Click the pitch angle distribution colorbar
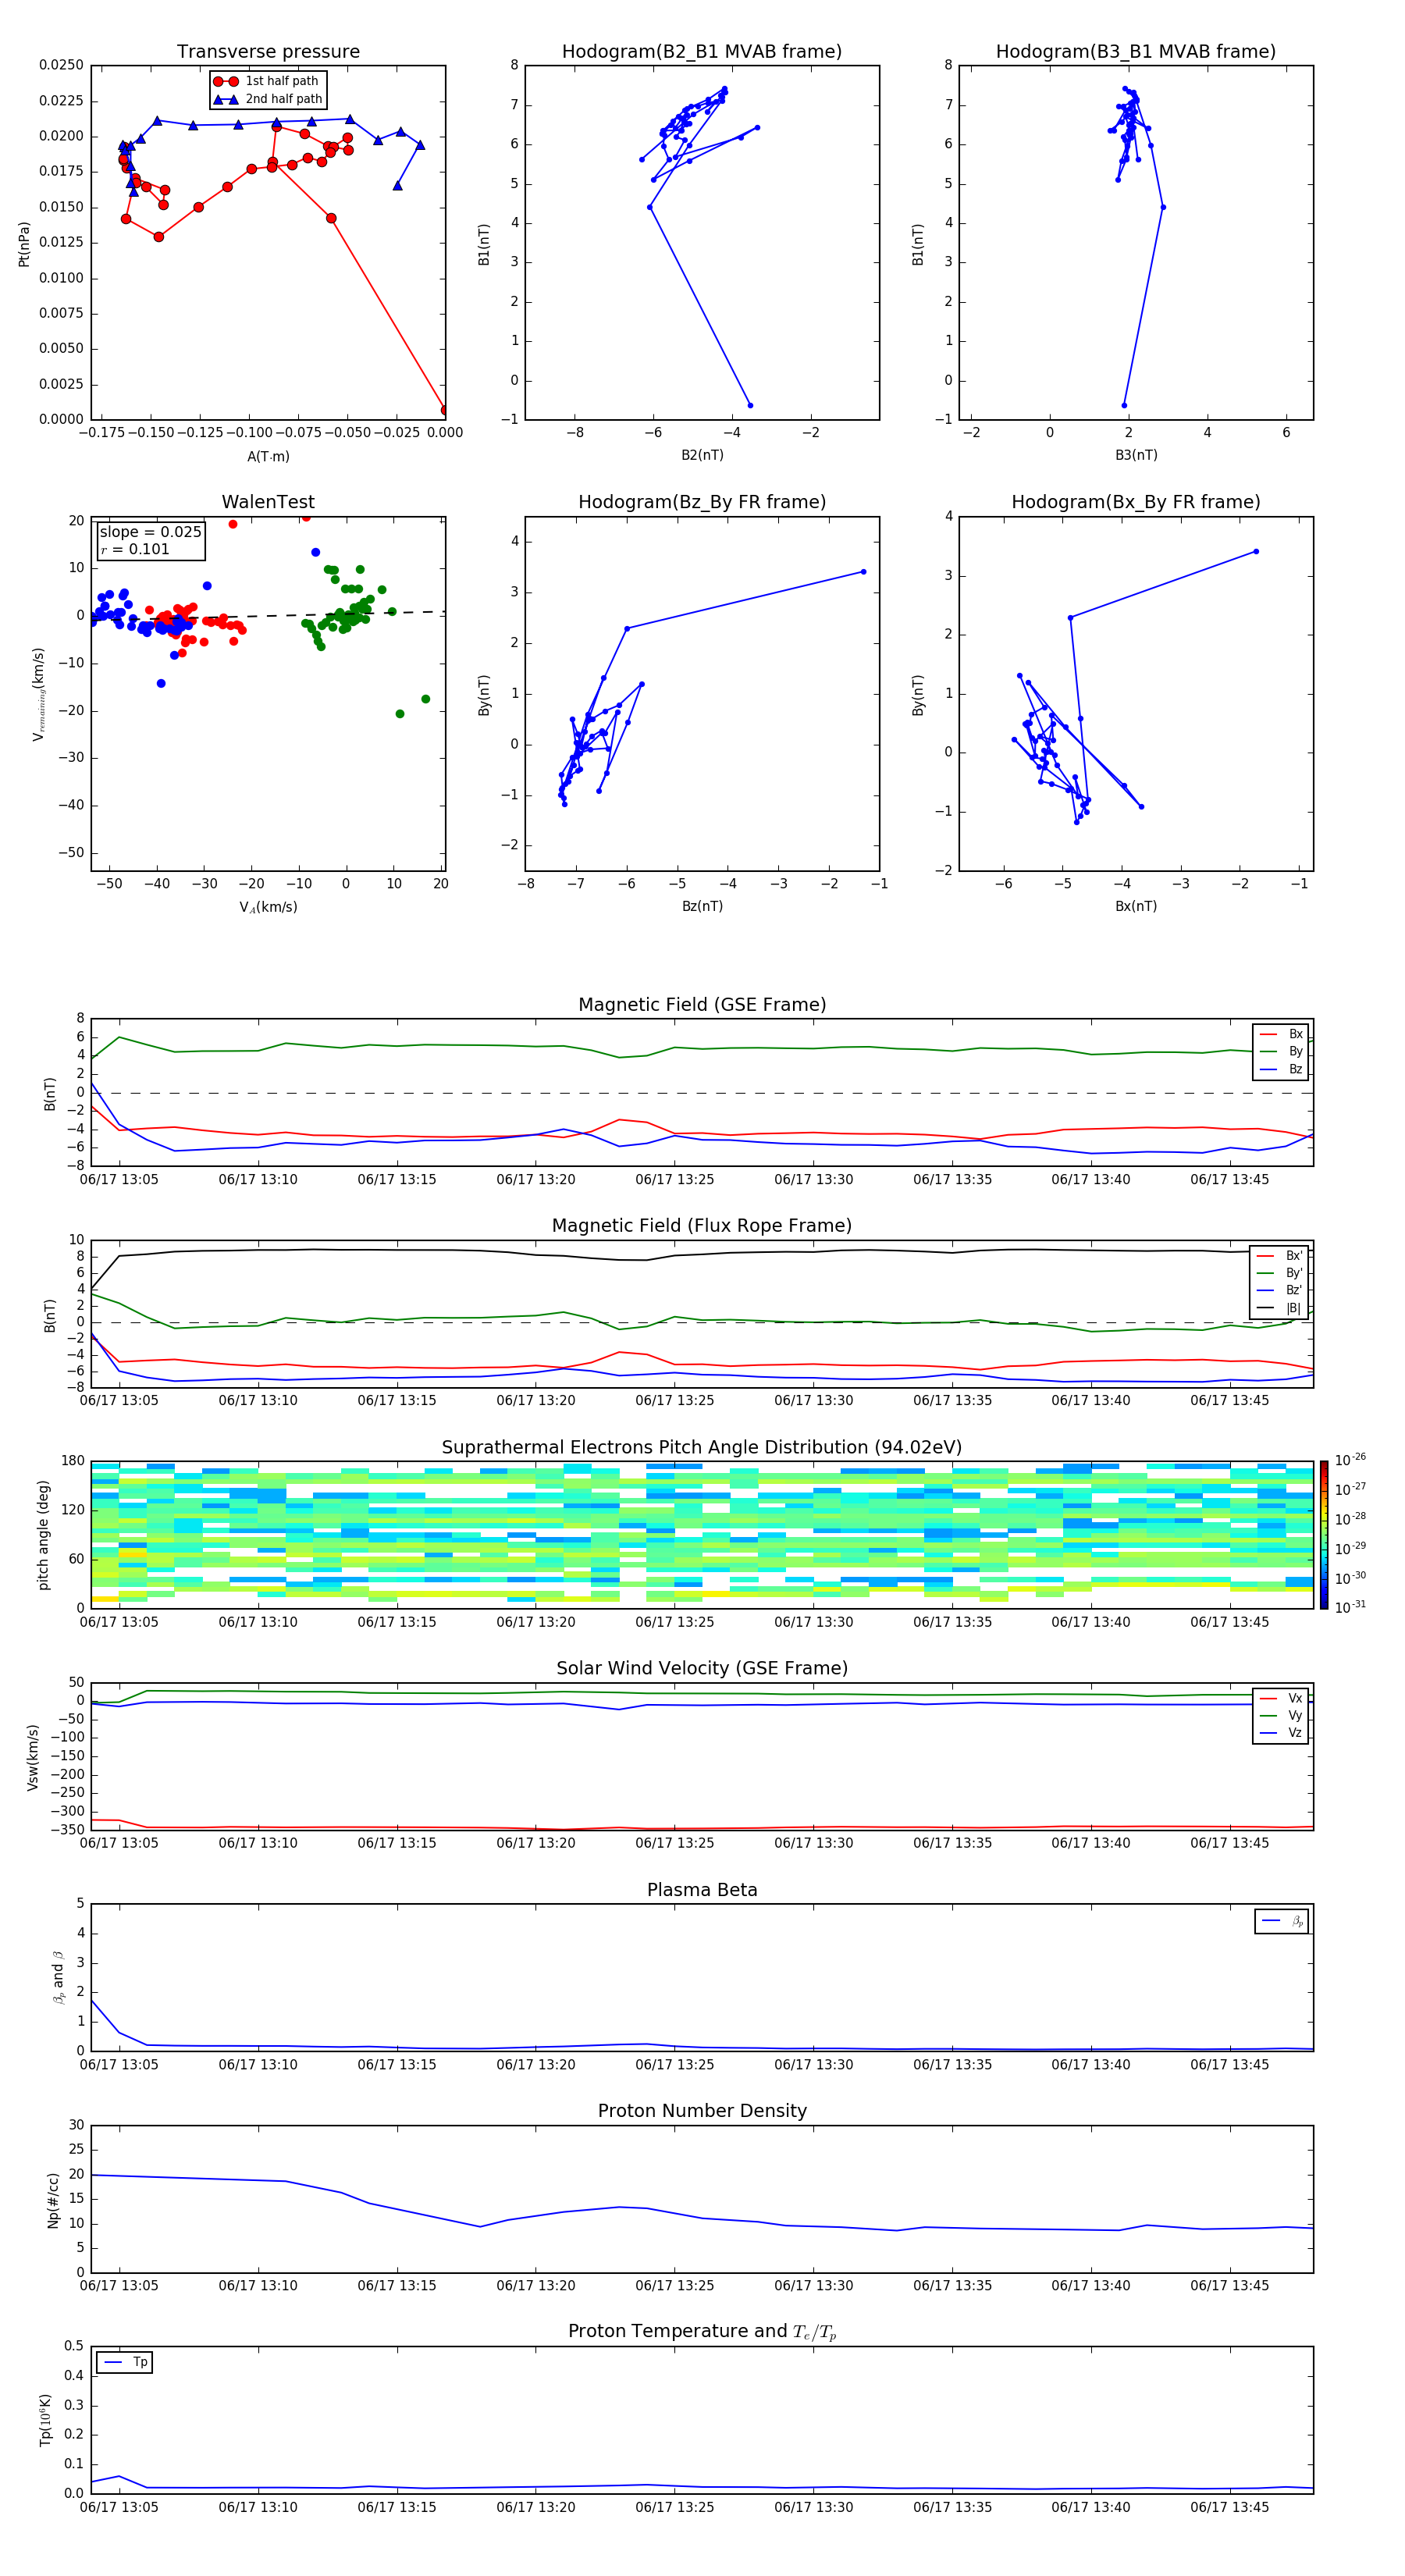 pyautogui.click(x=1323, y=1534)
